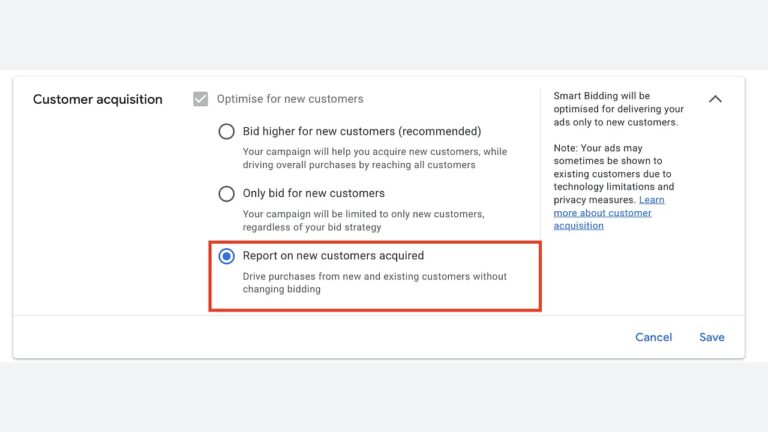Collapse the Customer acquisition section chevron
768x432 pixels.
click(x=715, y=99)
